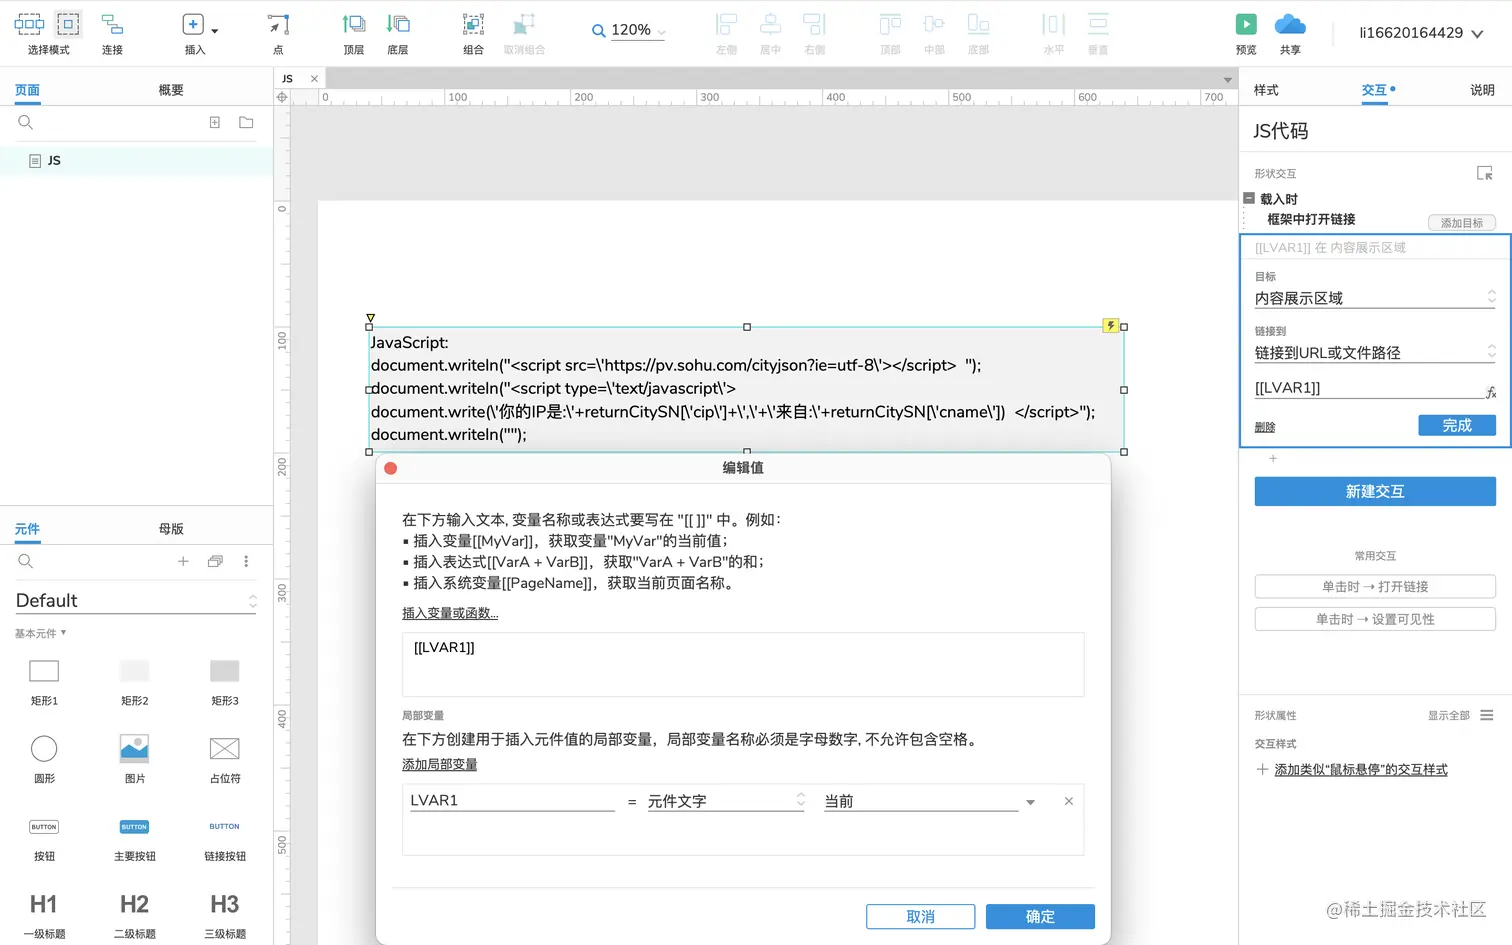Switch to the 页面 tab
Image resolution: width=1512 pixels, height=945 pixels.
[x=27, y=90]
